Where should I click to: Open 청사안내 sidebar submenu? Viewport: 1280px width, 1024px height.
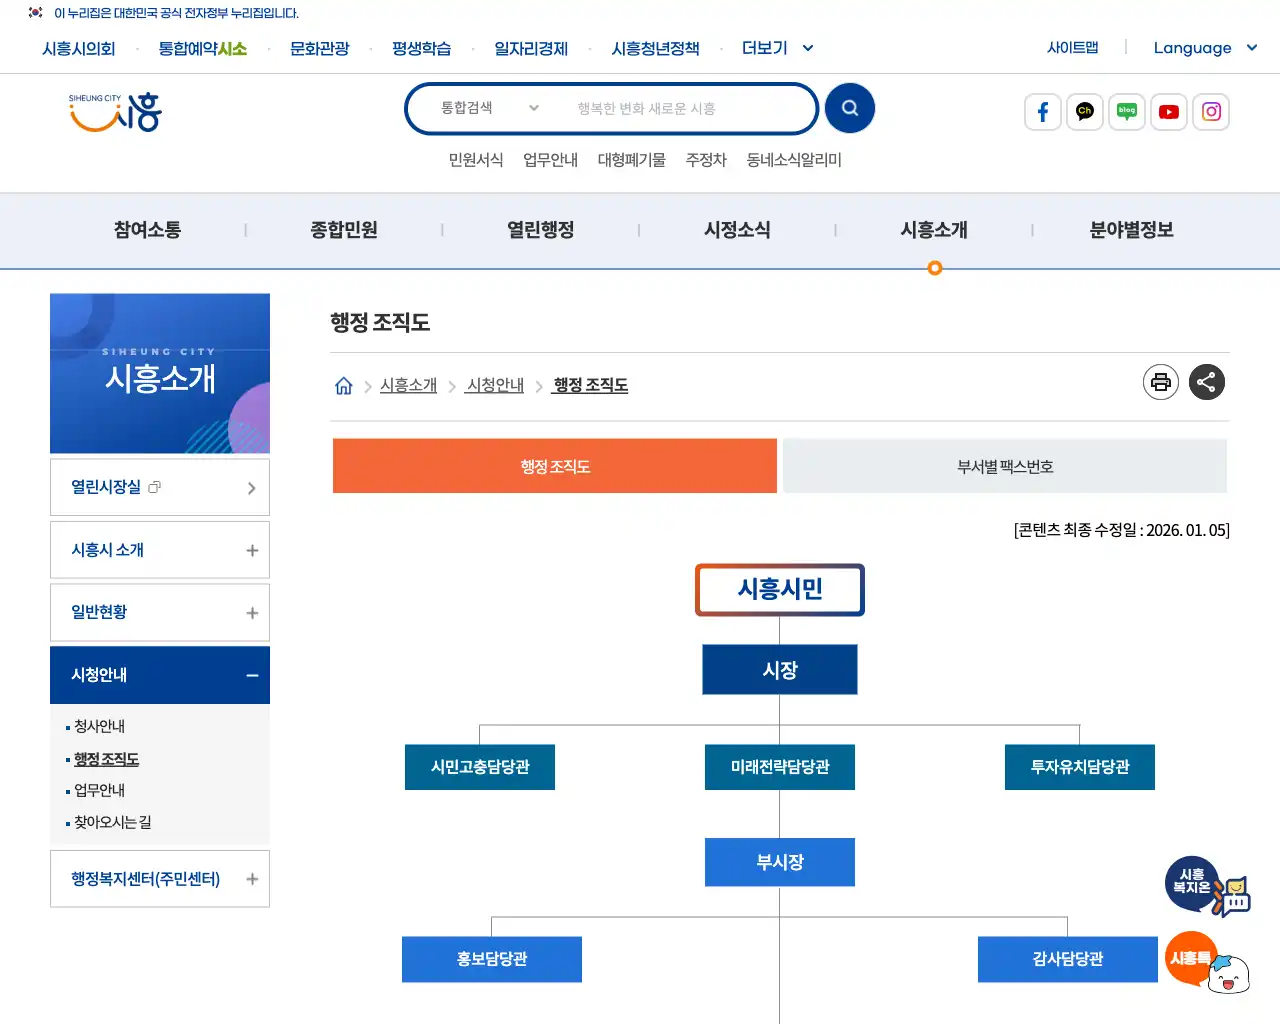pyautogui.click(x=100, y=726)
